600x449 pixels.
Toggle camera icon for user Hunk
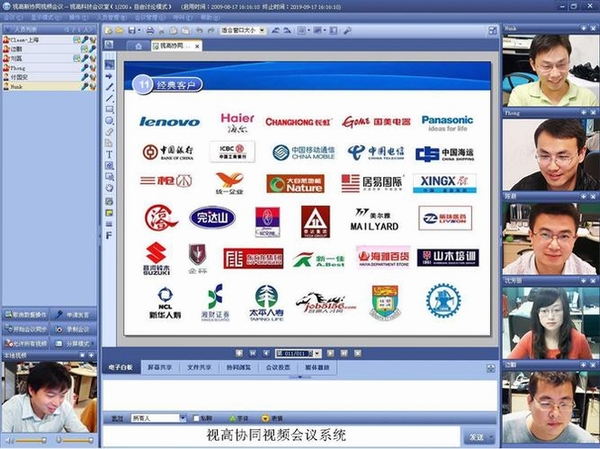93,87
